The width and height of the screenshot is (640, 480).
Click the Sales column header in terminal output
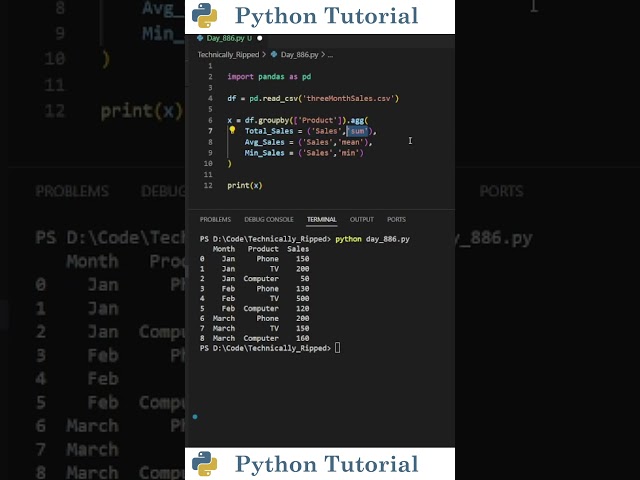(298, 249)
